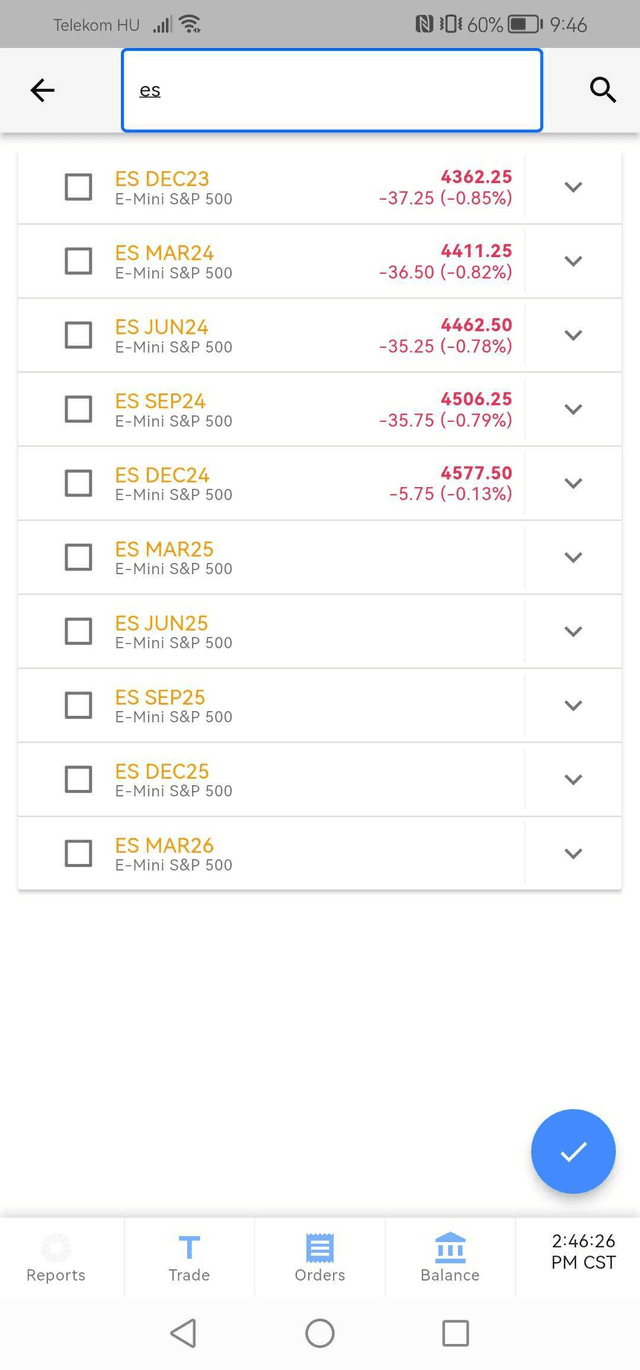Tap the blue checkmark confirm button
This screenshot has height=1370, width=640.
573,1151
